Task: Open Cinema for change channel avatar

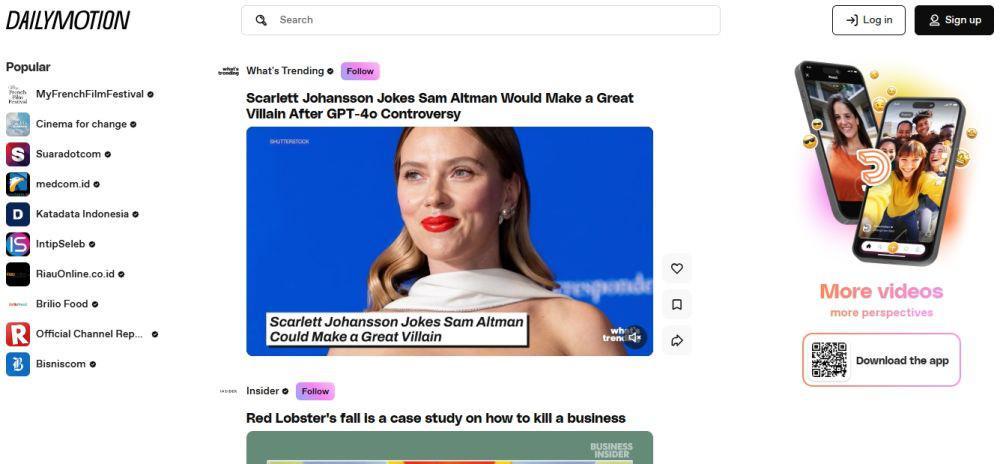Action: pyautogui.click(x=18, y=124)
